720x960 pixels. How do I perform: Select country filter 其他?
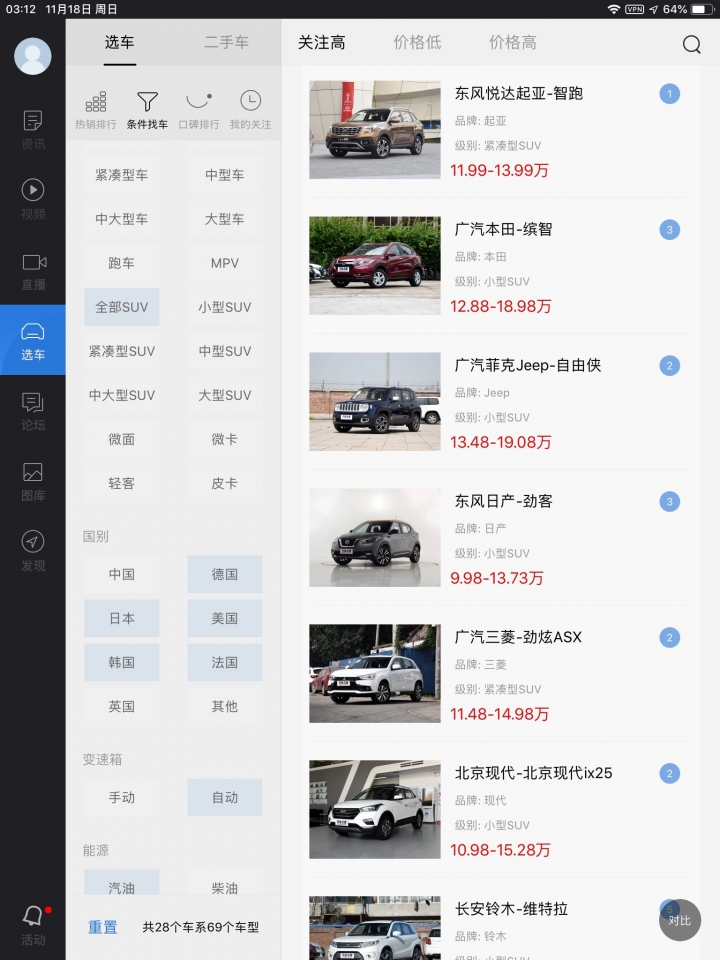point(225,707)
